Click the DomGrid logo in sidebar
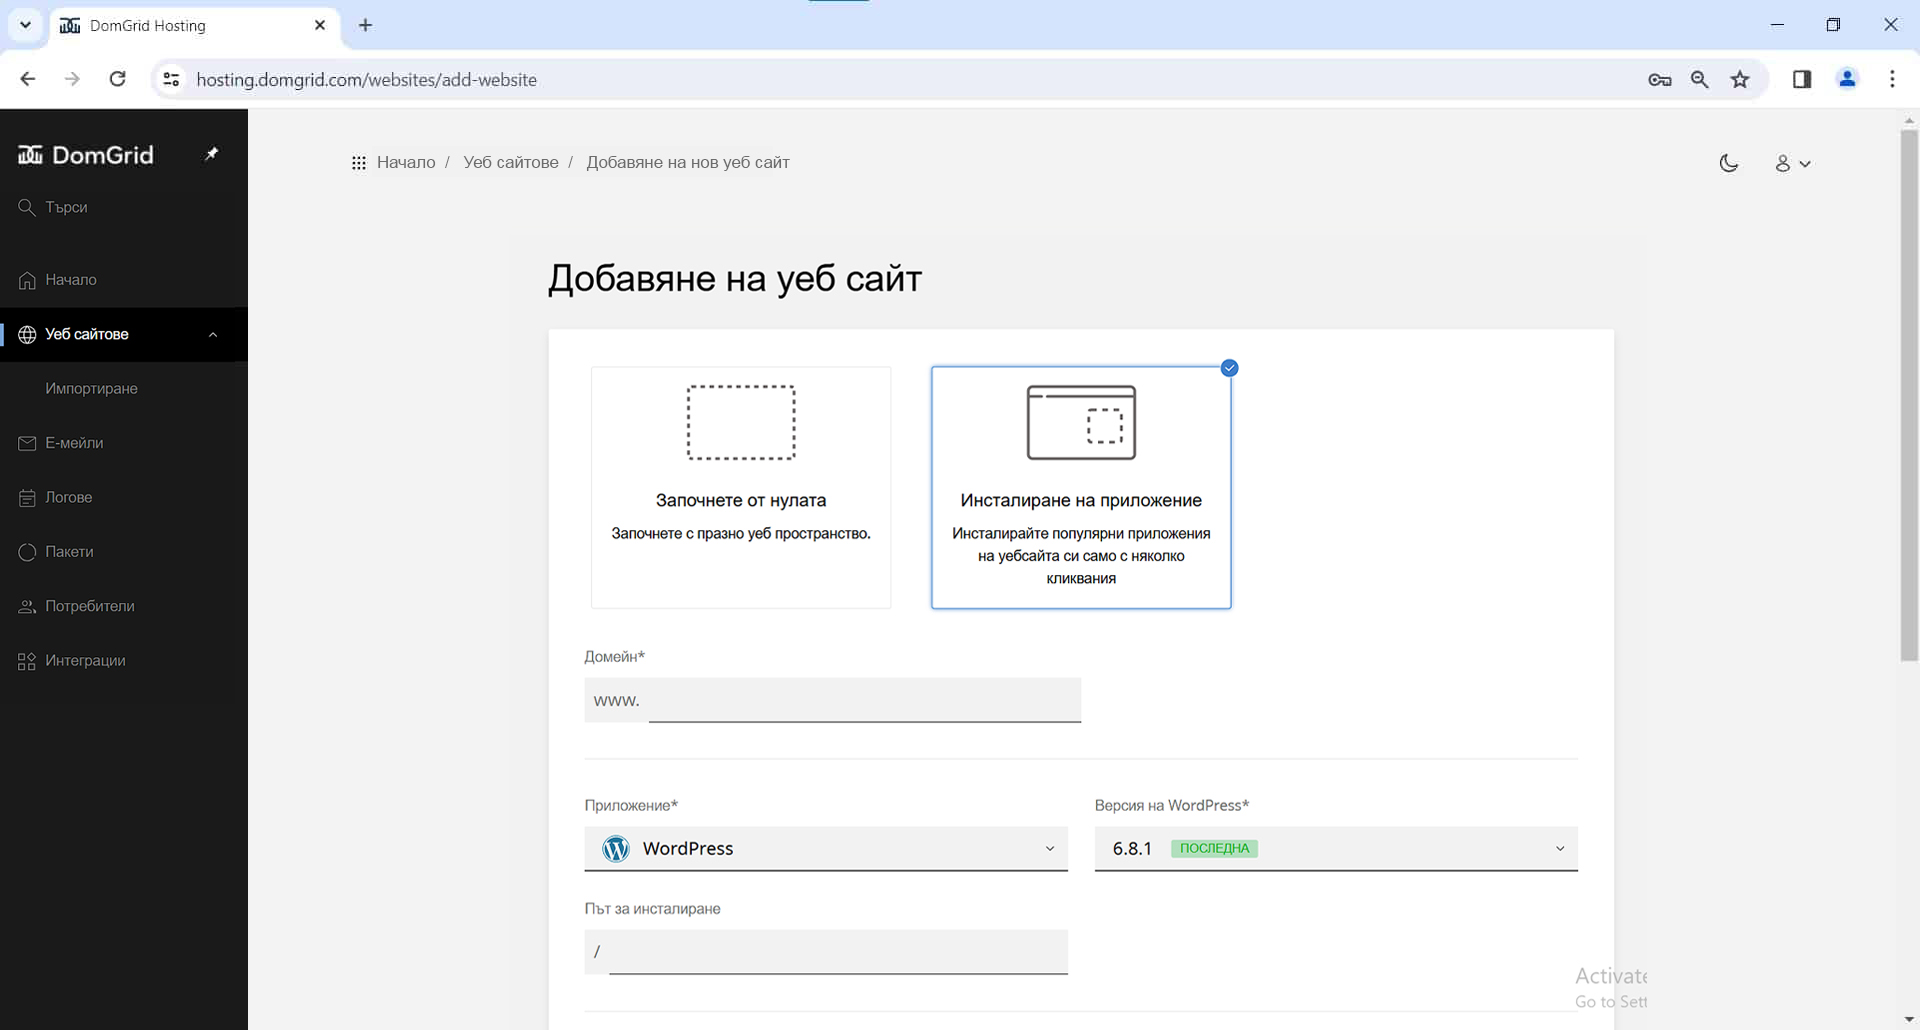The image size is (1920, 1030). pos(86,155)
